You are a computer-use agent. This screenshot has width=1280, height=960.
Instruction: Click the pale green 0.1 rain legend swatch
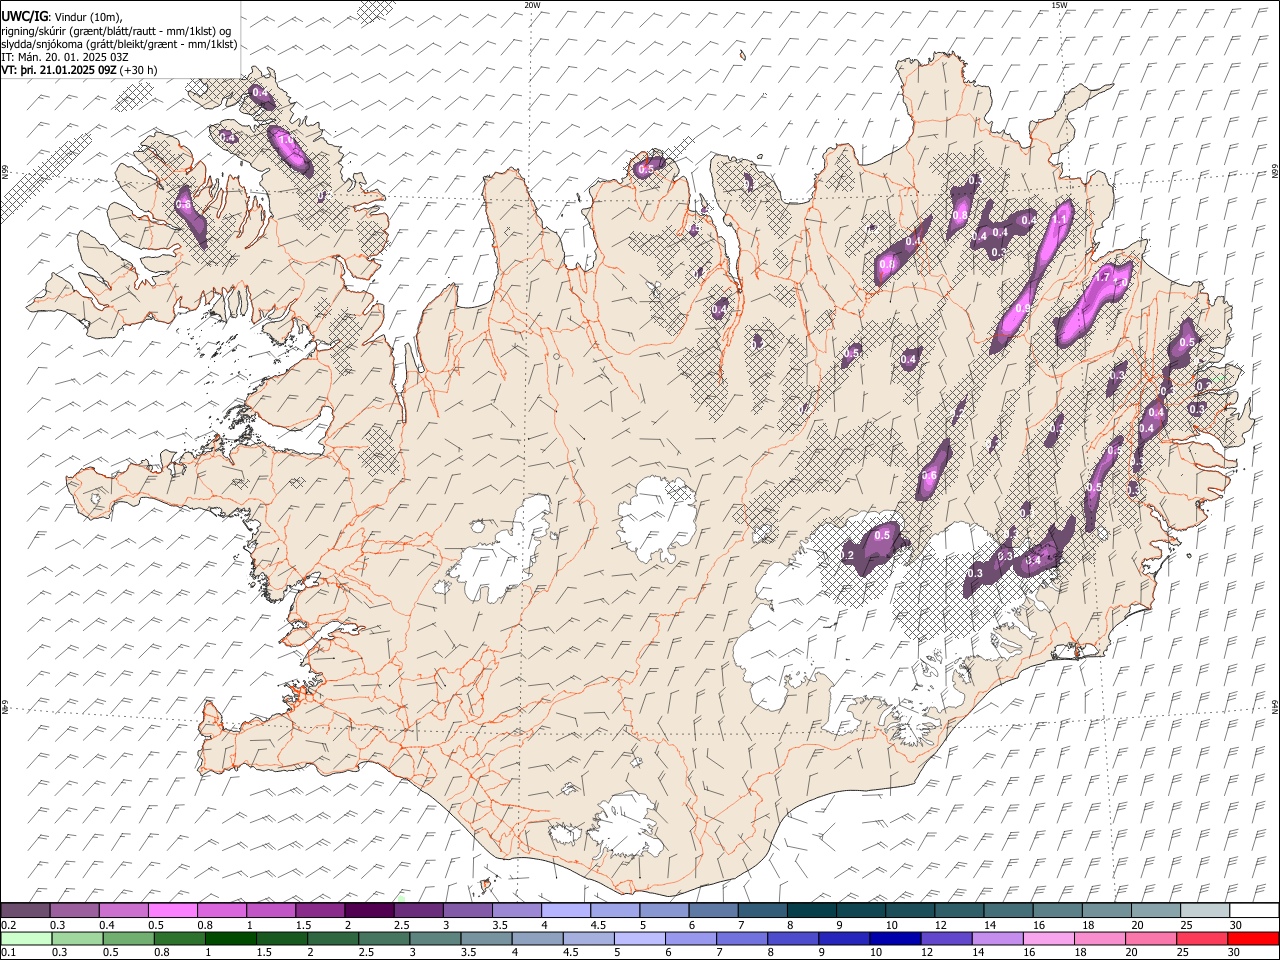(x=26, y=938)
